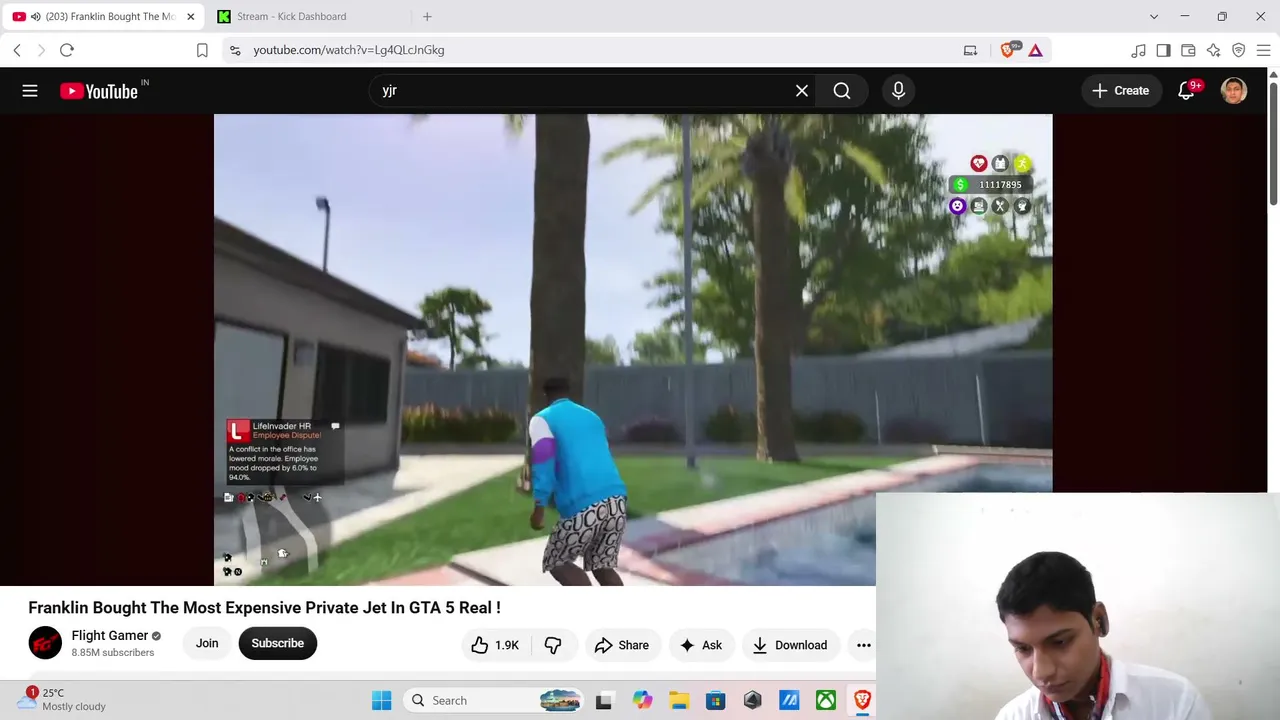
Task: Open a new browser tab
Action: tap(427, 16)
